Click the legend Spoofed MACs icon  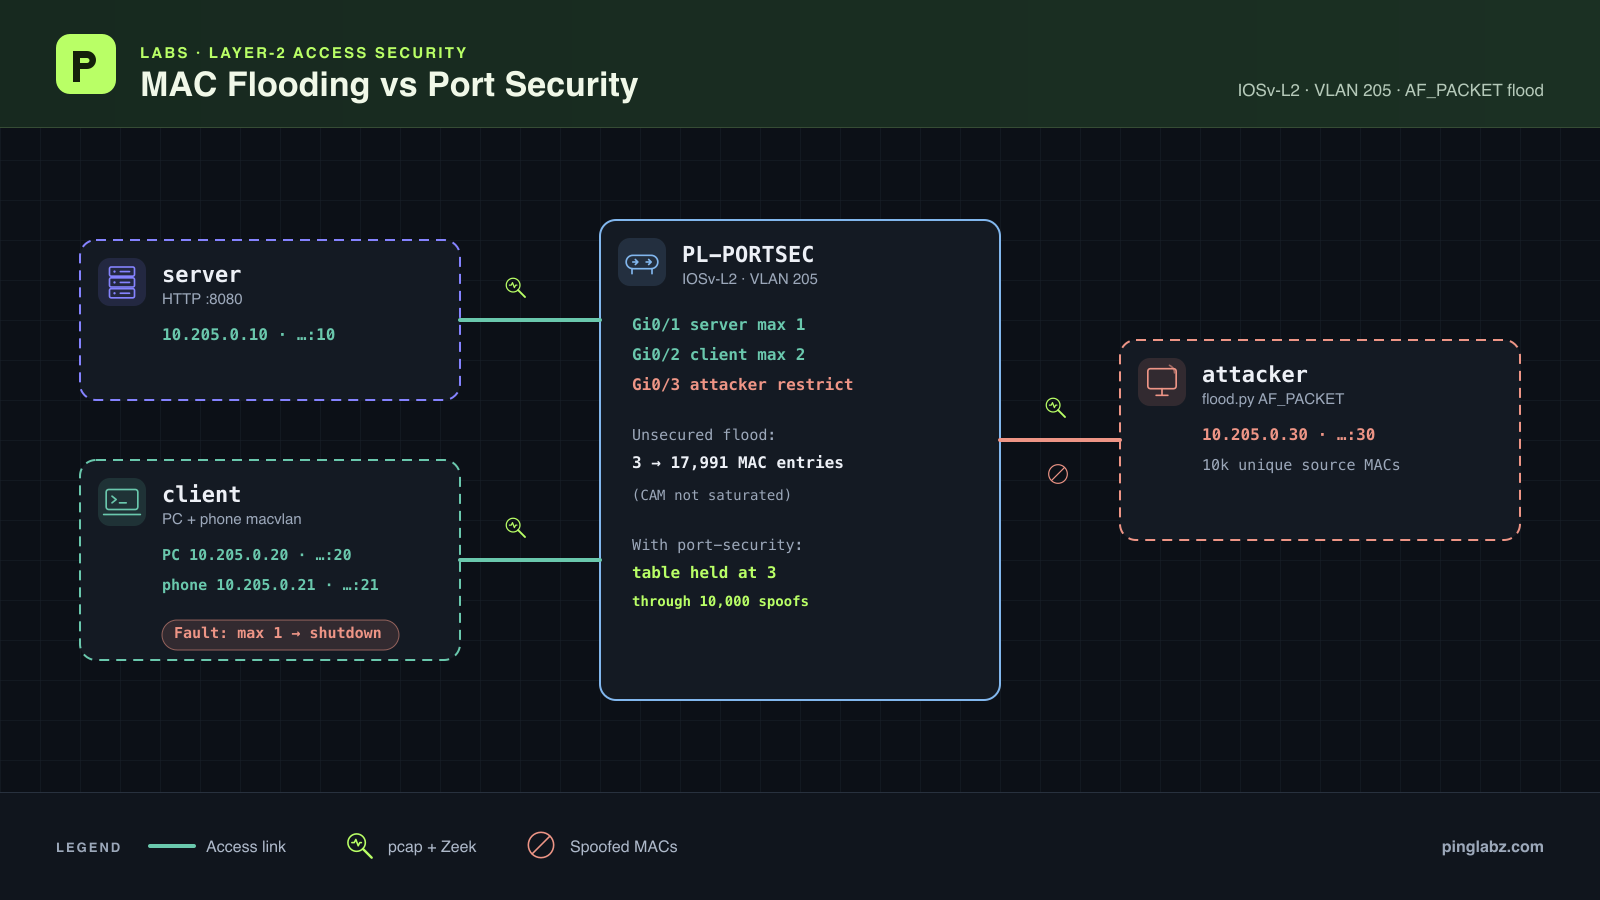tap(541, 845)
